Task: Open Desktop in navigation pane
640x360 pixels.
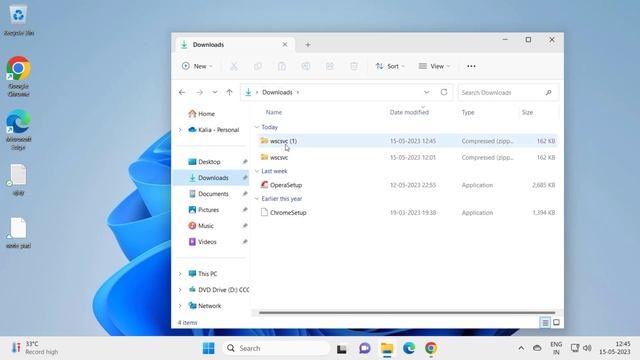Action: click(x=209, y=162)
